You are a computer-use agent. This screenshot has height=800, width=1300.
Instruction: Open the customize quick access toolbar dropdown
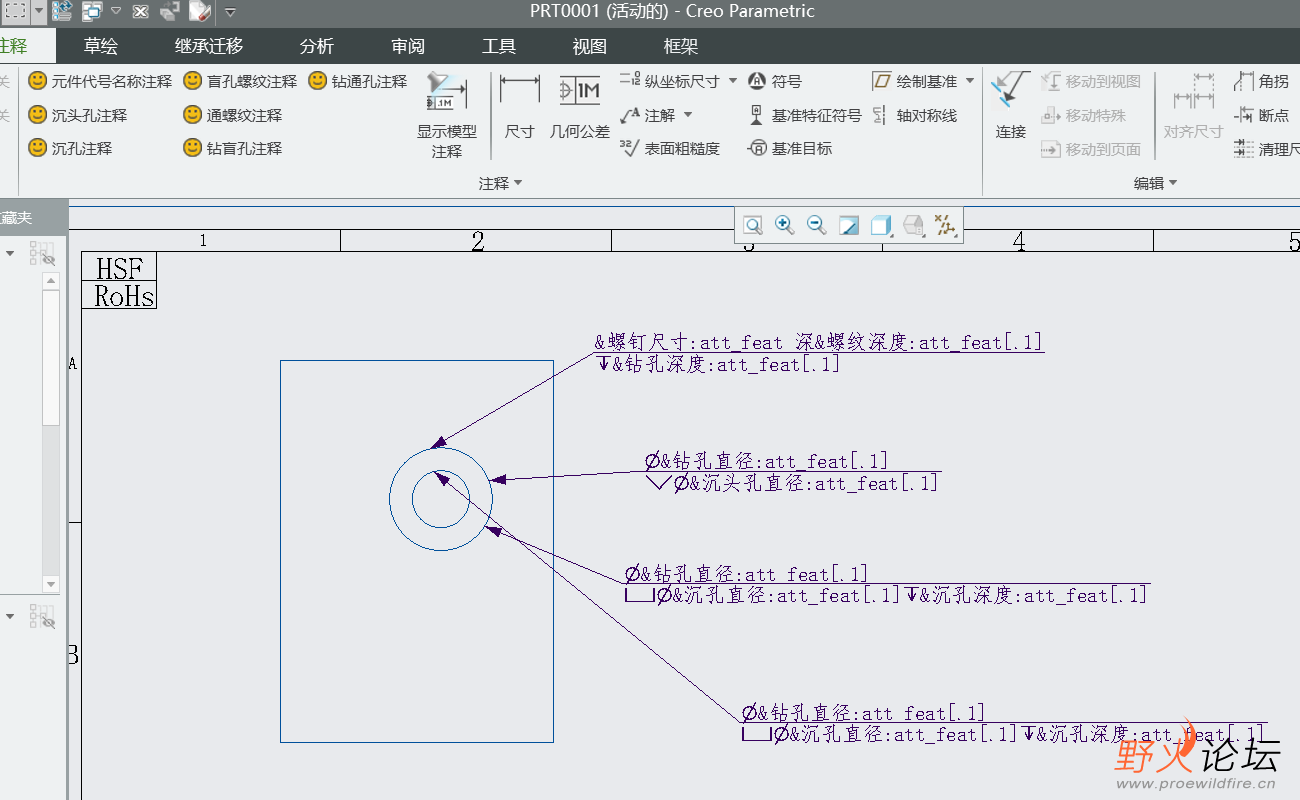click(230, 12)
